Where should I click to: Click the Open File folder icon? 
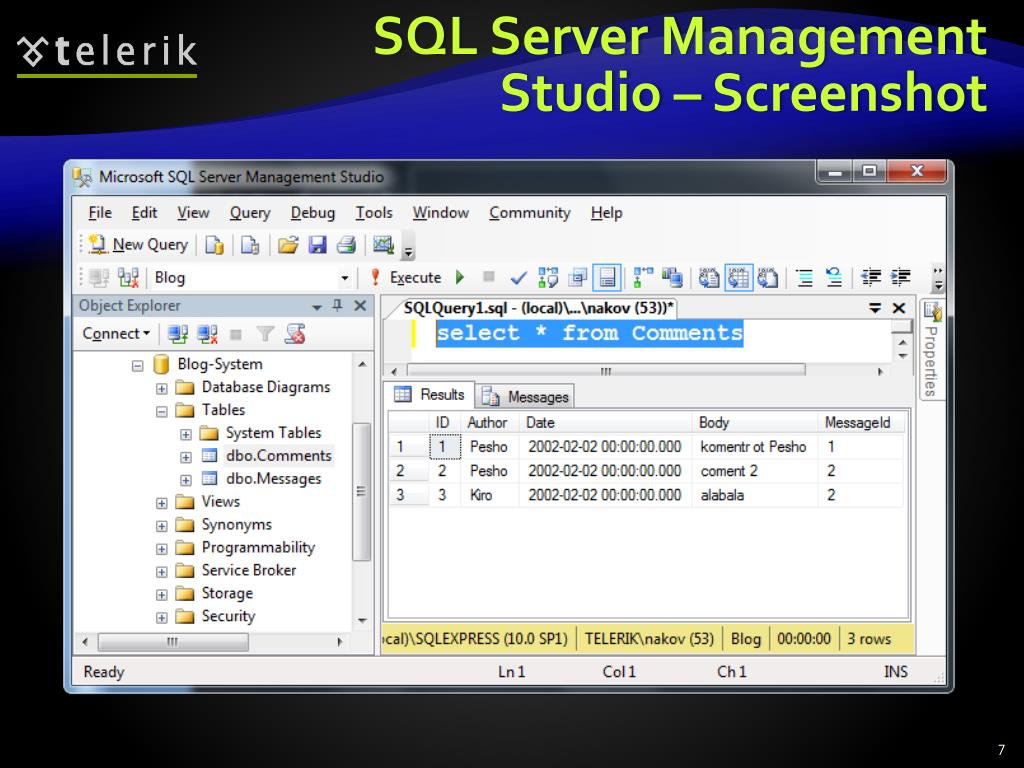[287, 245]
